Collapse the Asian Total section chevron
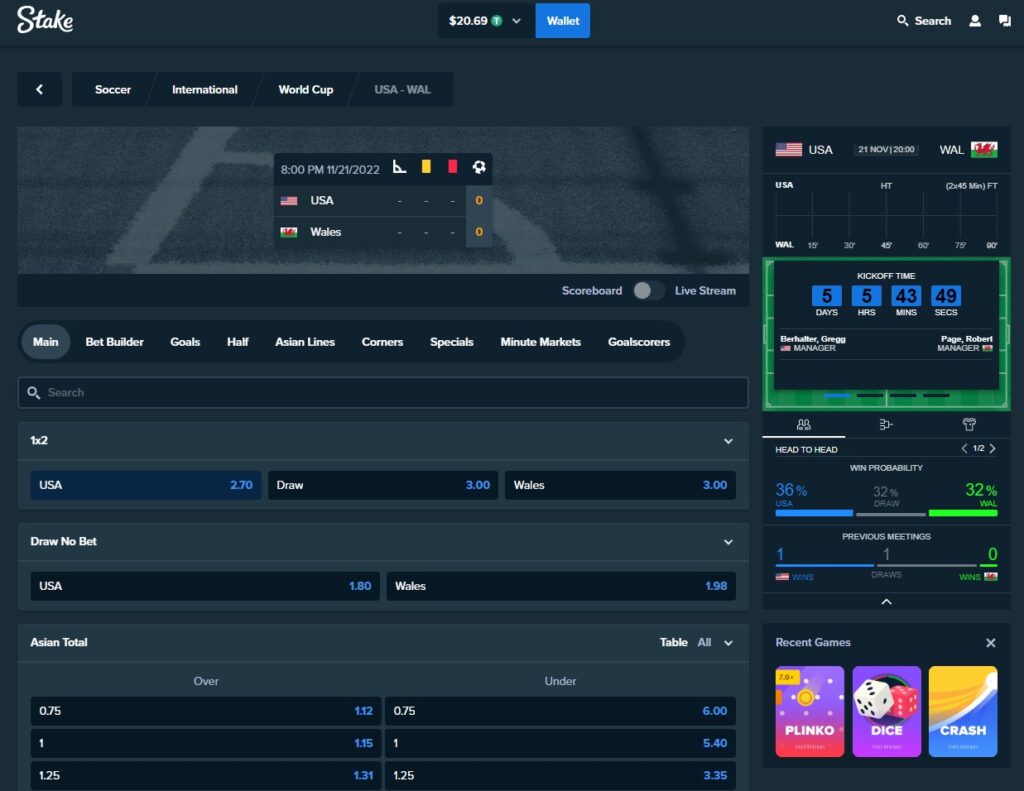Screen dimensions: 1024x791 tap(728, 643)
